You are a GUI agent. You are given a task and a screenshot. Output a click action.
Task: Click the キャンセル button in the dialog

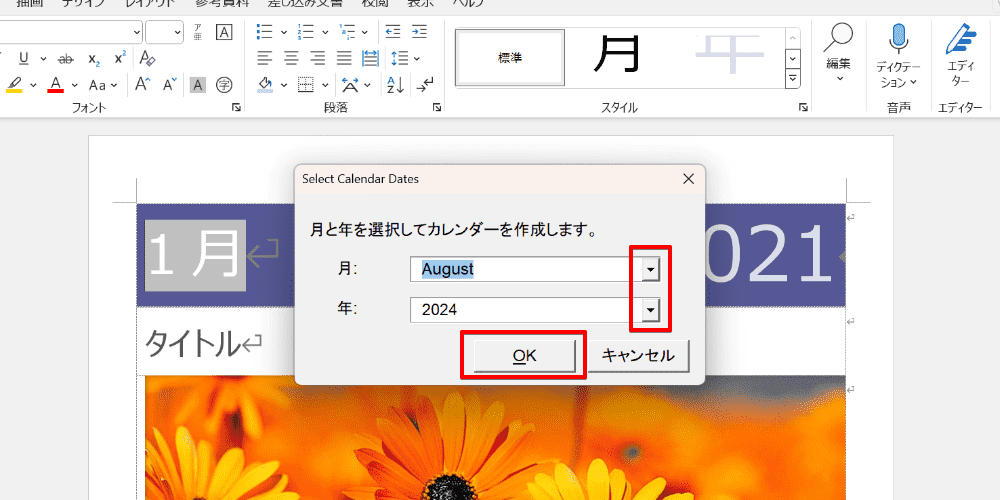click(x=638, y=356)
